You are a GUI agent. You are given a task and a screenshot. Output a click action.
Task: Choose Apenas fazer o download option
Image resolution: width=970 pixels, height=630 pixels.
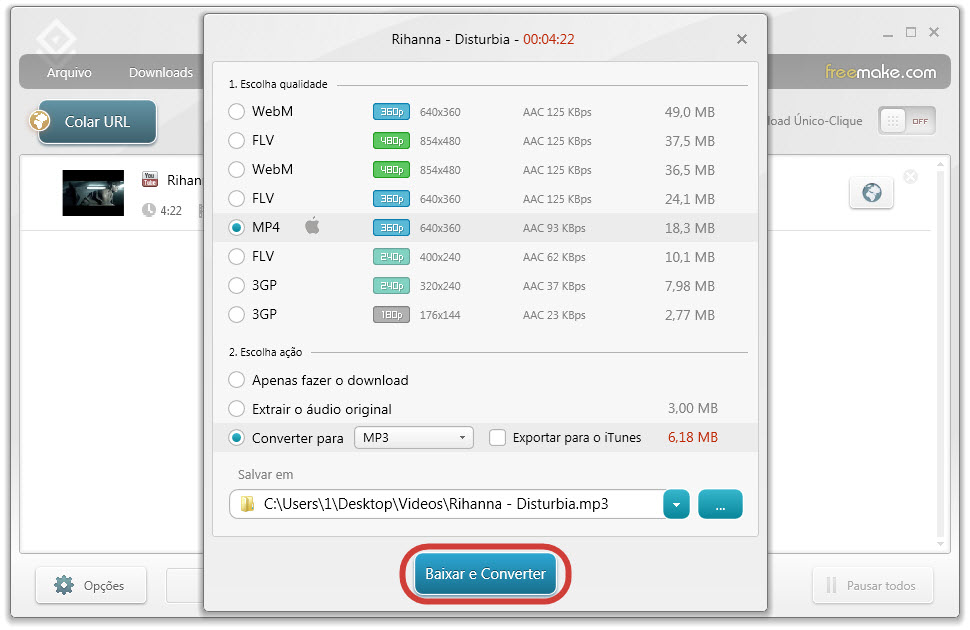coord(236,380)
